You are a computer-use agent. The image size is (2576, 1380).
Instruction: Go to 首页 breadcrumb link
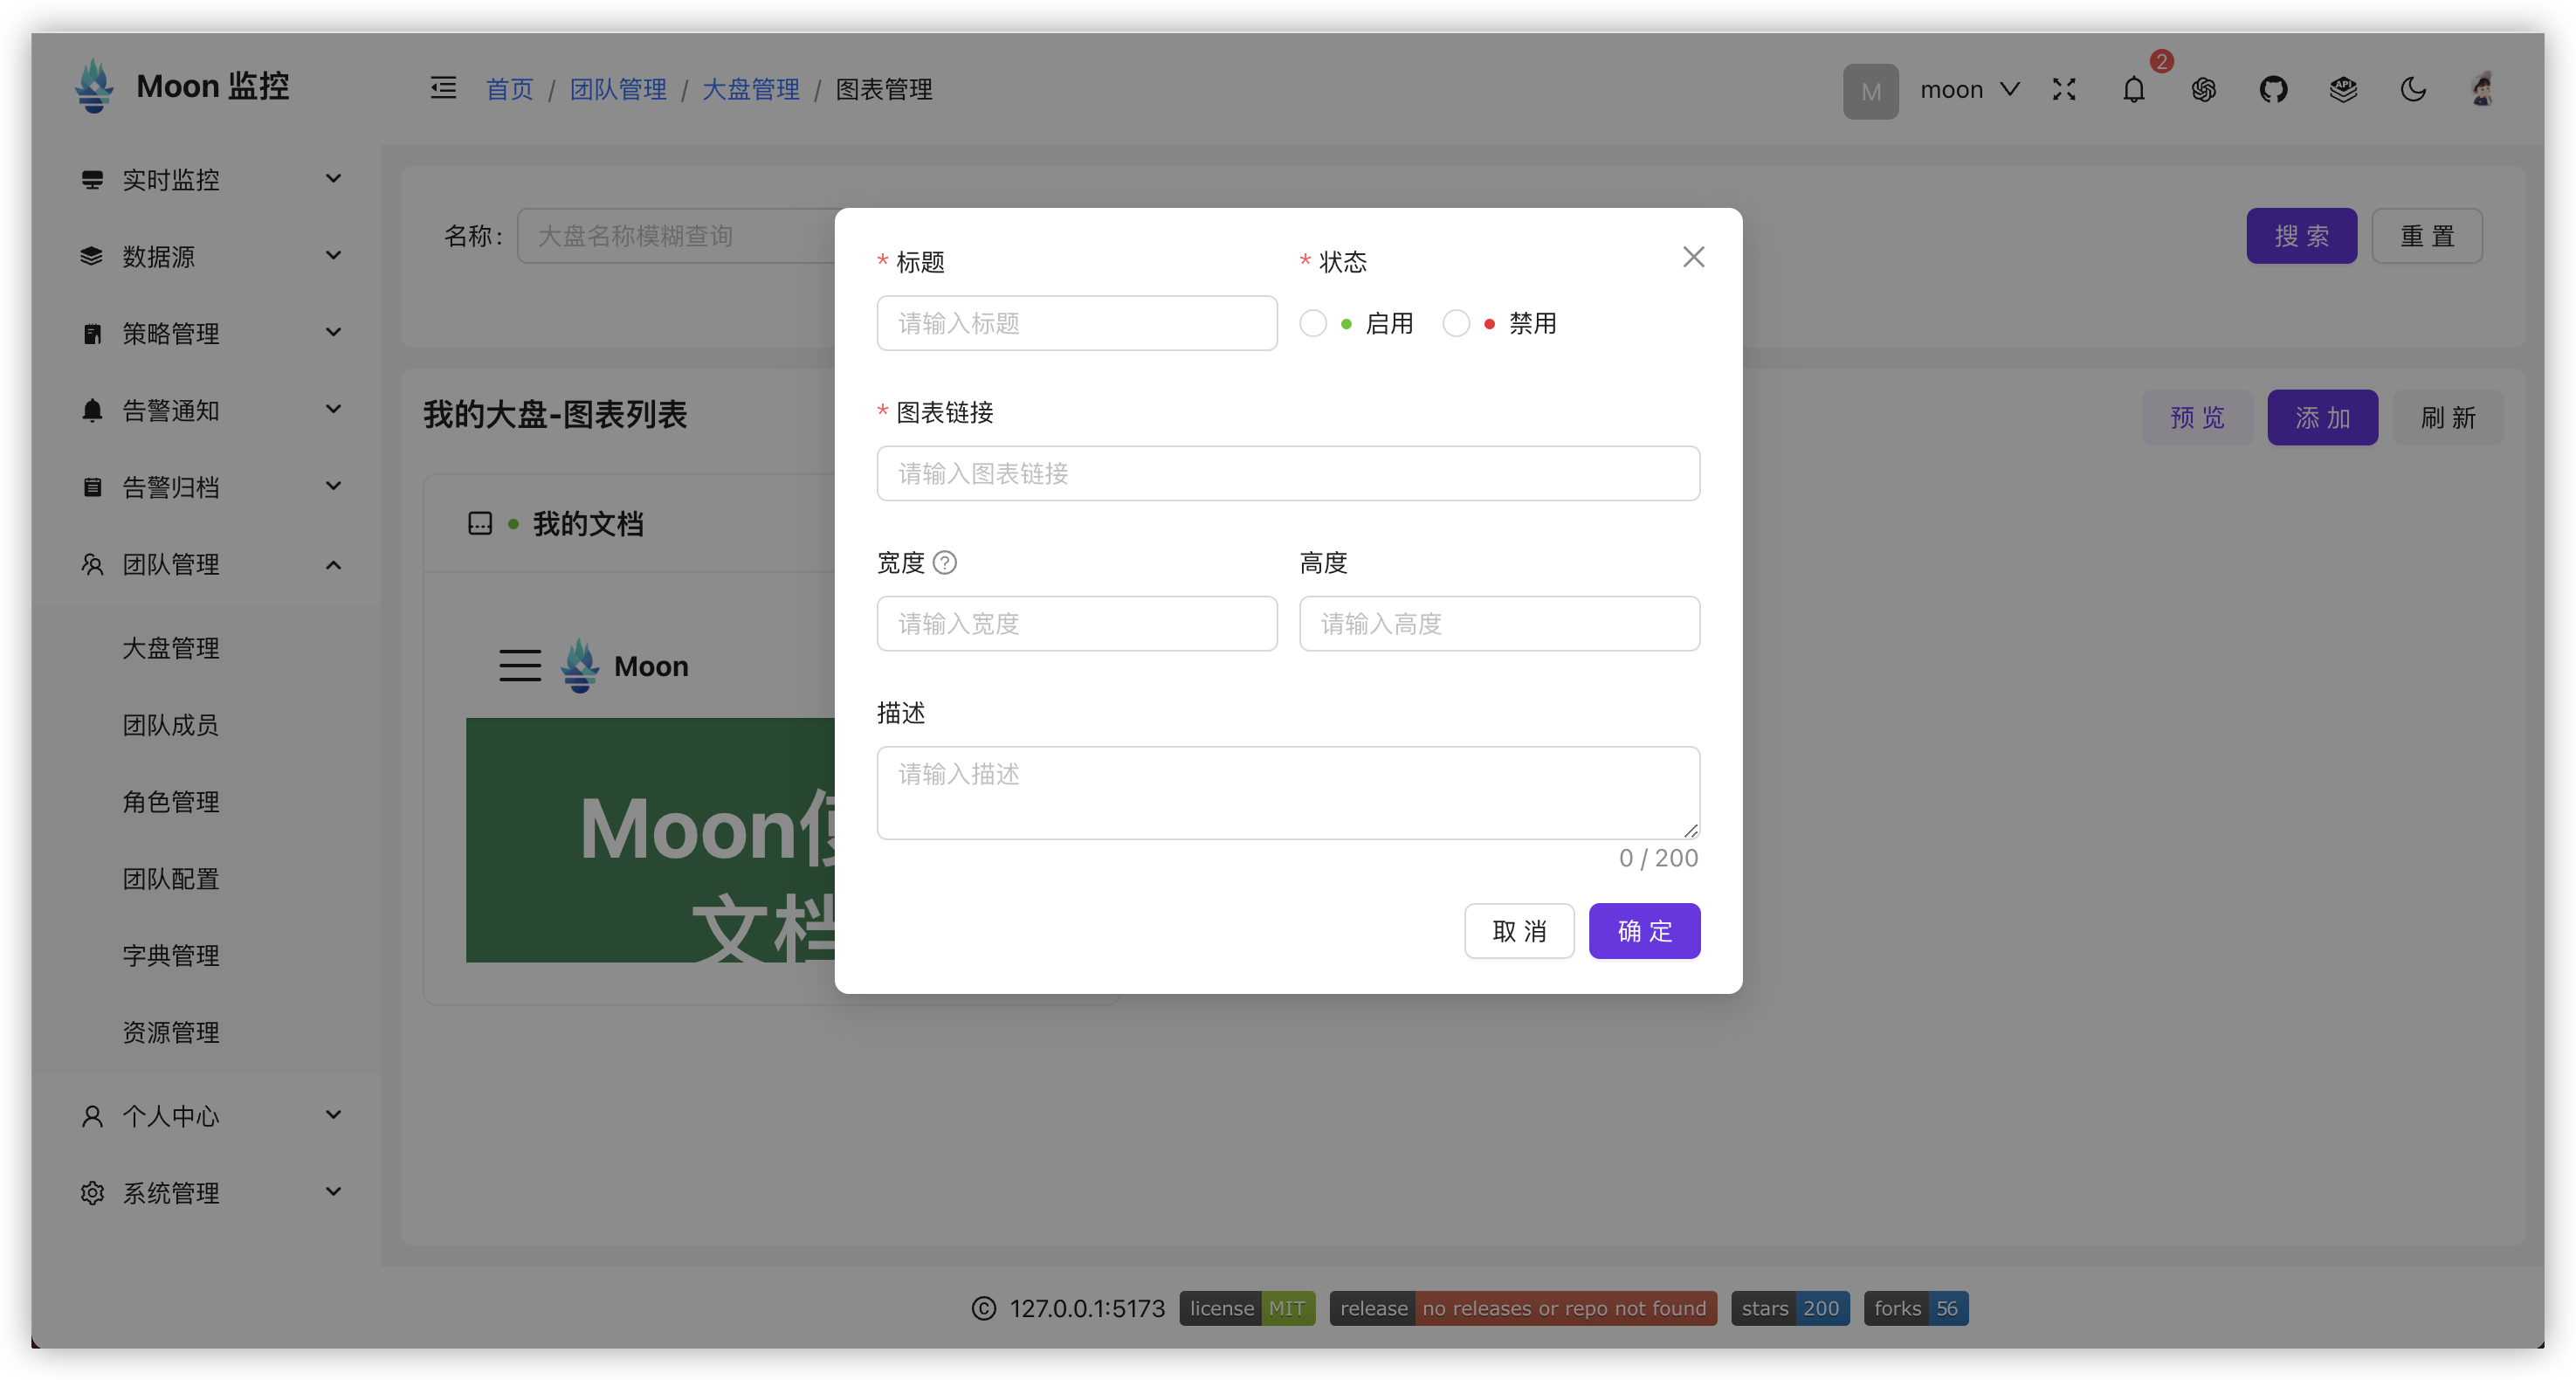pyautogui.click(x=510, y=90)
